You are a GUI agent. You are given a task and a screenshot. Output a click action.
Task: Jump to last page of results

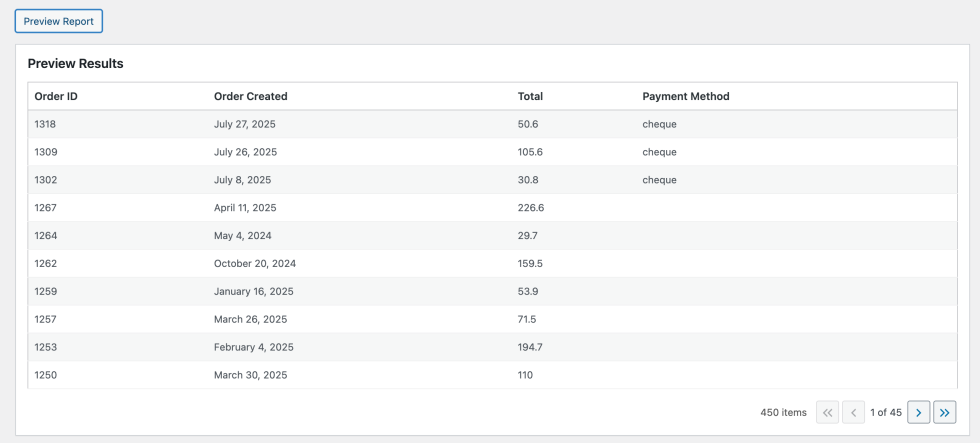[944, 412]
